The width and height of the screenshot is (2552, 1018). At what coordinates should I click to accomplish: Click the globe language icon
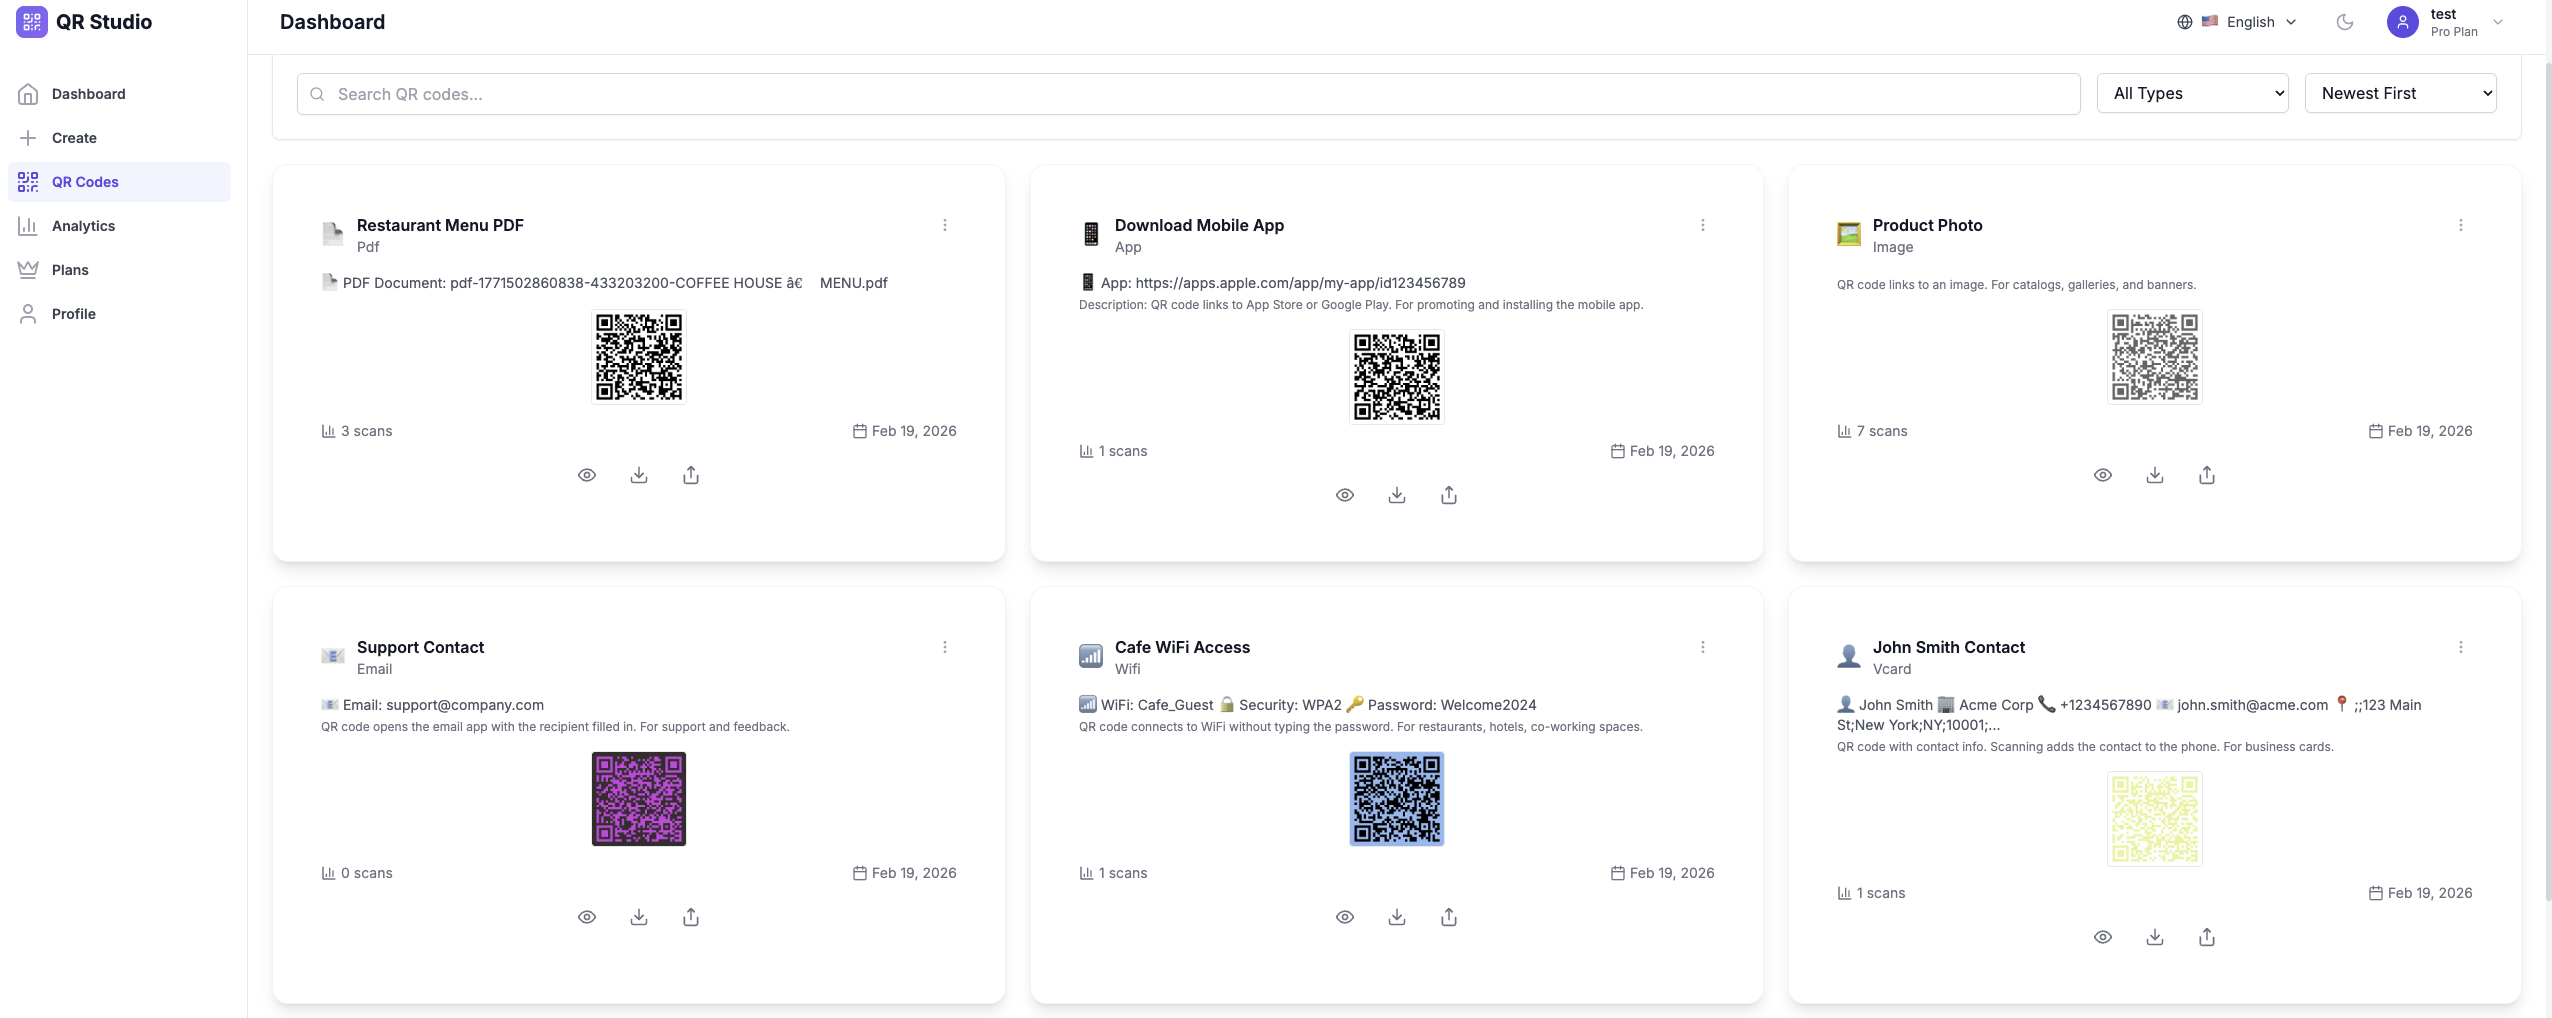pyautogui.click(x=2185, y=22)
